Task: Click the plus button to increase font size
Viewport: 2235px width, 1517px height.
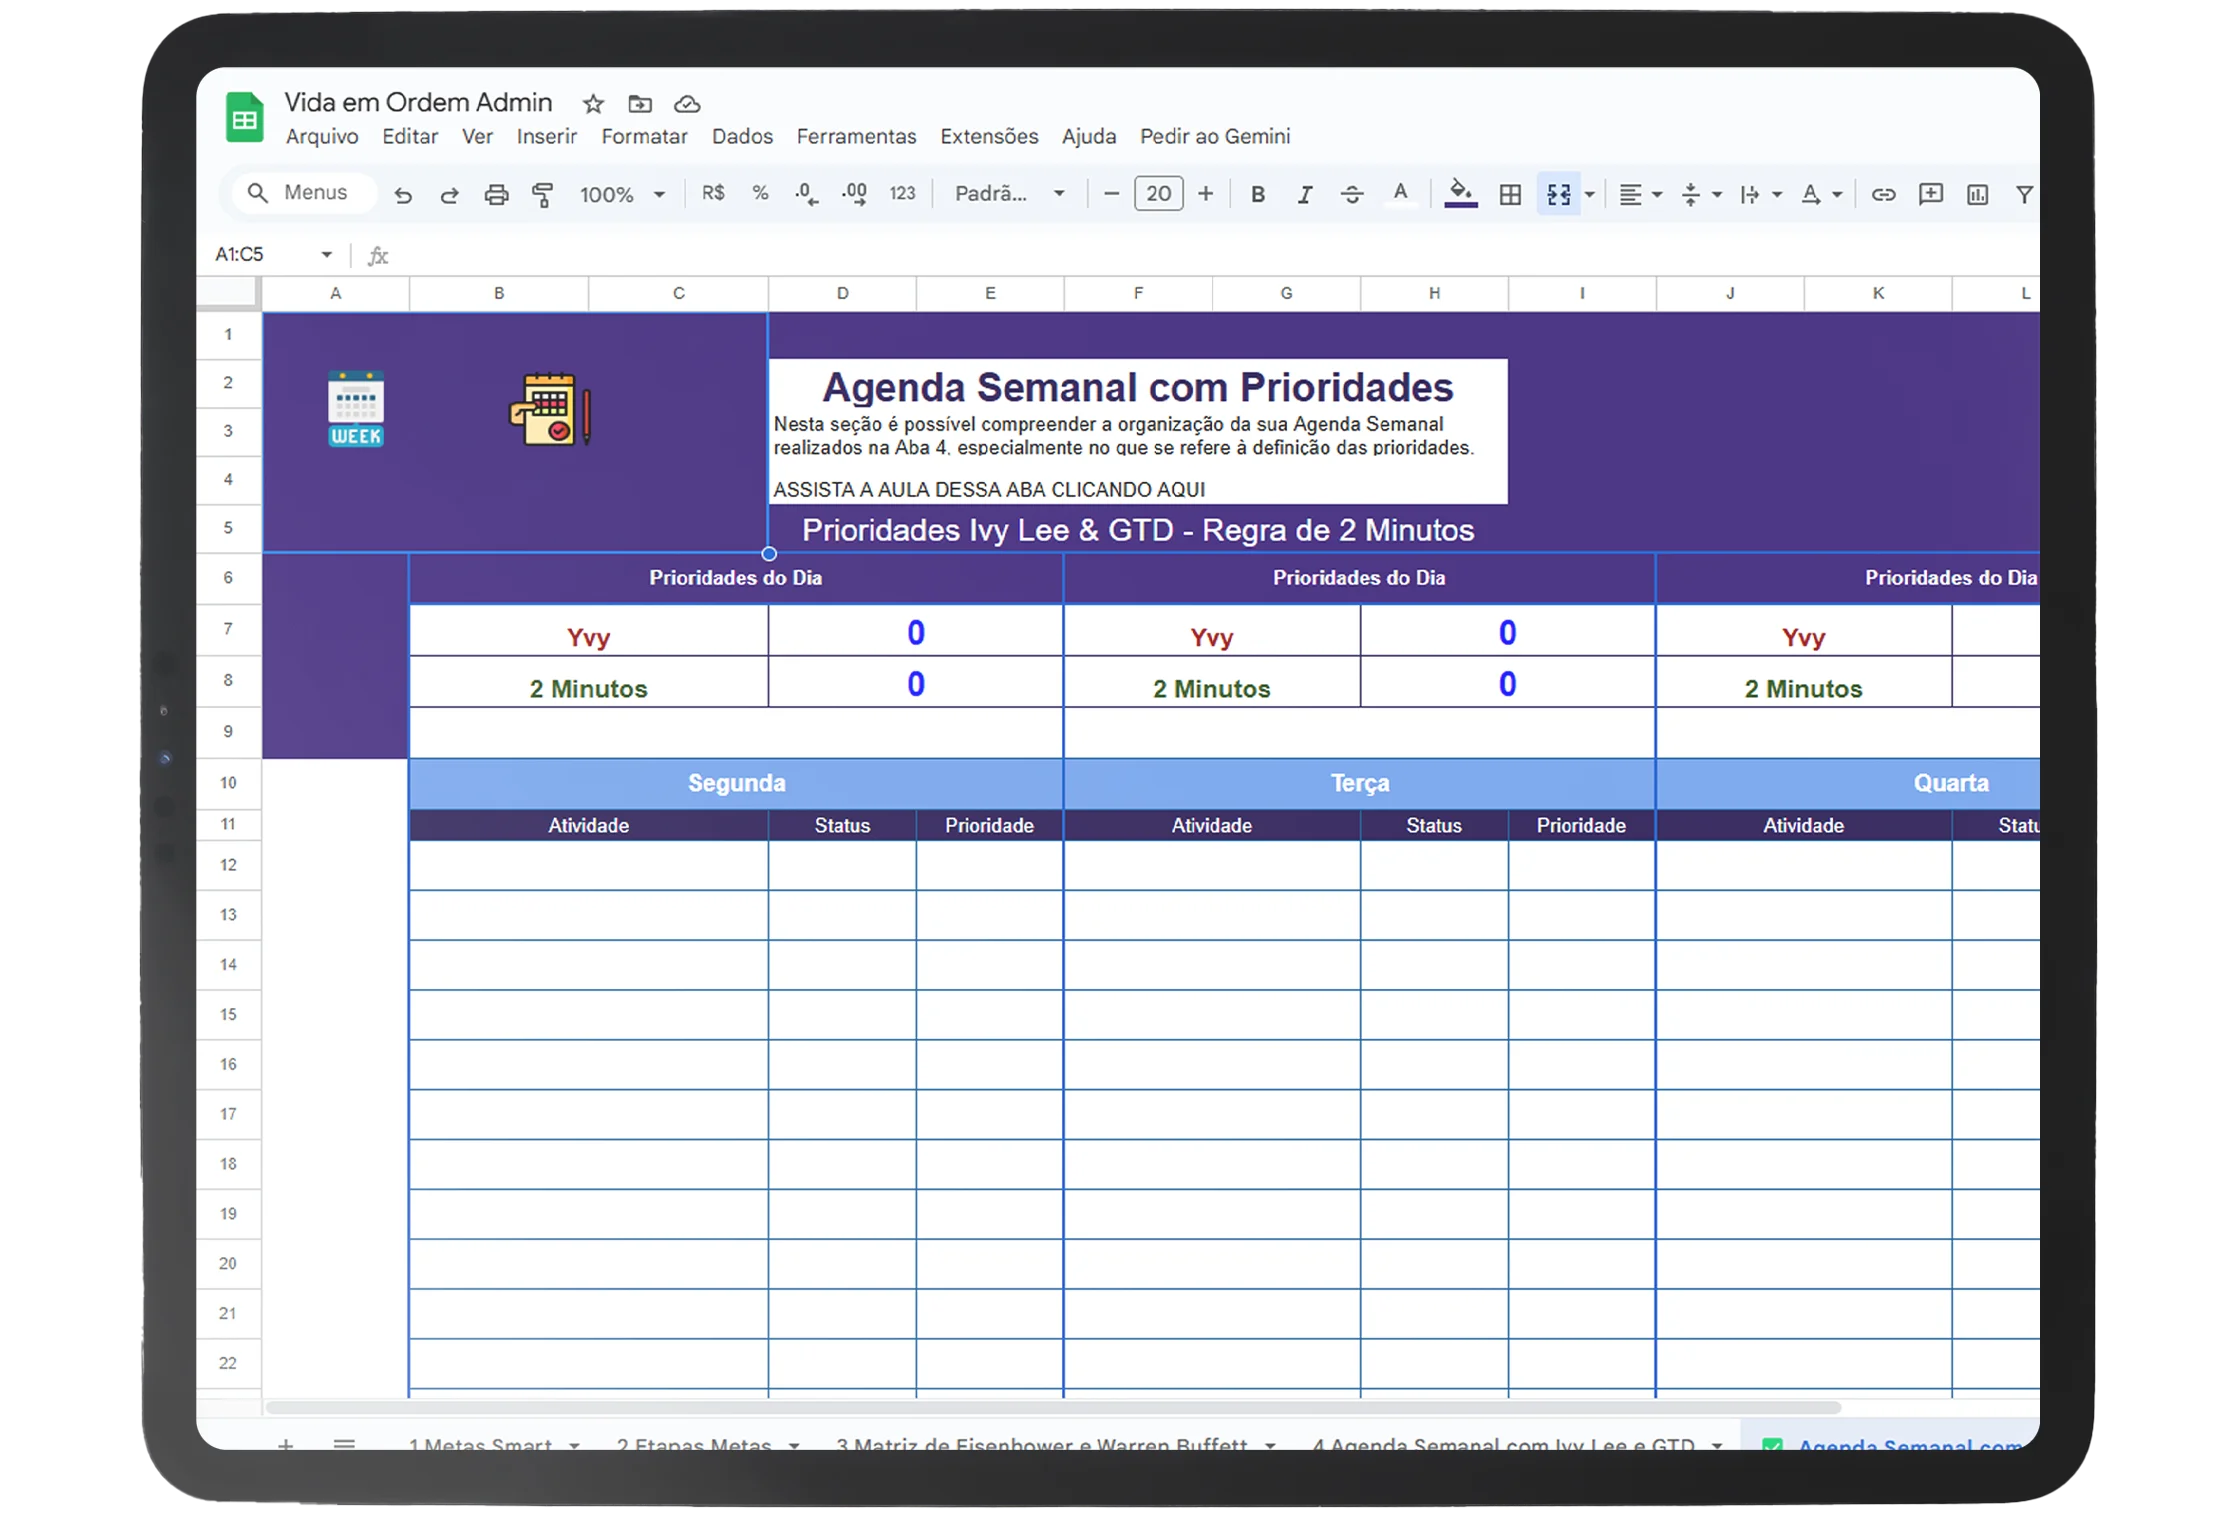Action: pyautogui.click(x=1206, y=194)
